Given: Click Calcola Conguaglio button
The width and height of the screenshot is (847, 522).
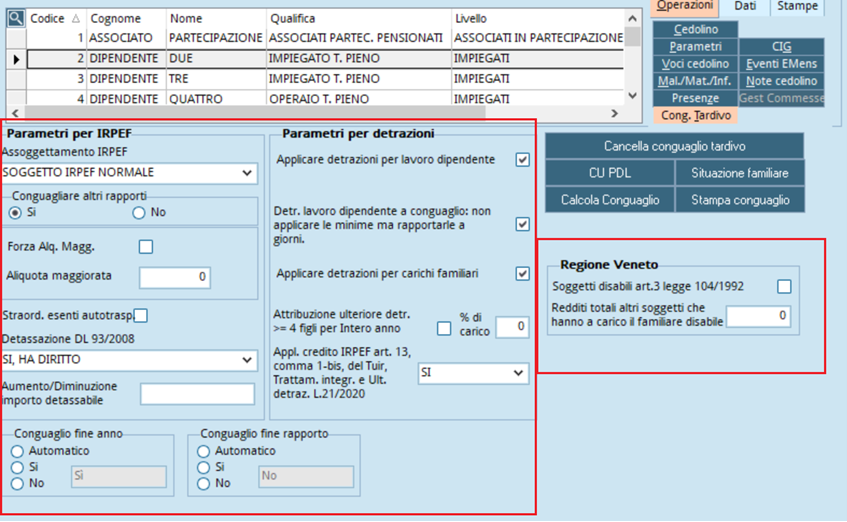Looking at the screenshot, I should tap(610, 200).
